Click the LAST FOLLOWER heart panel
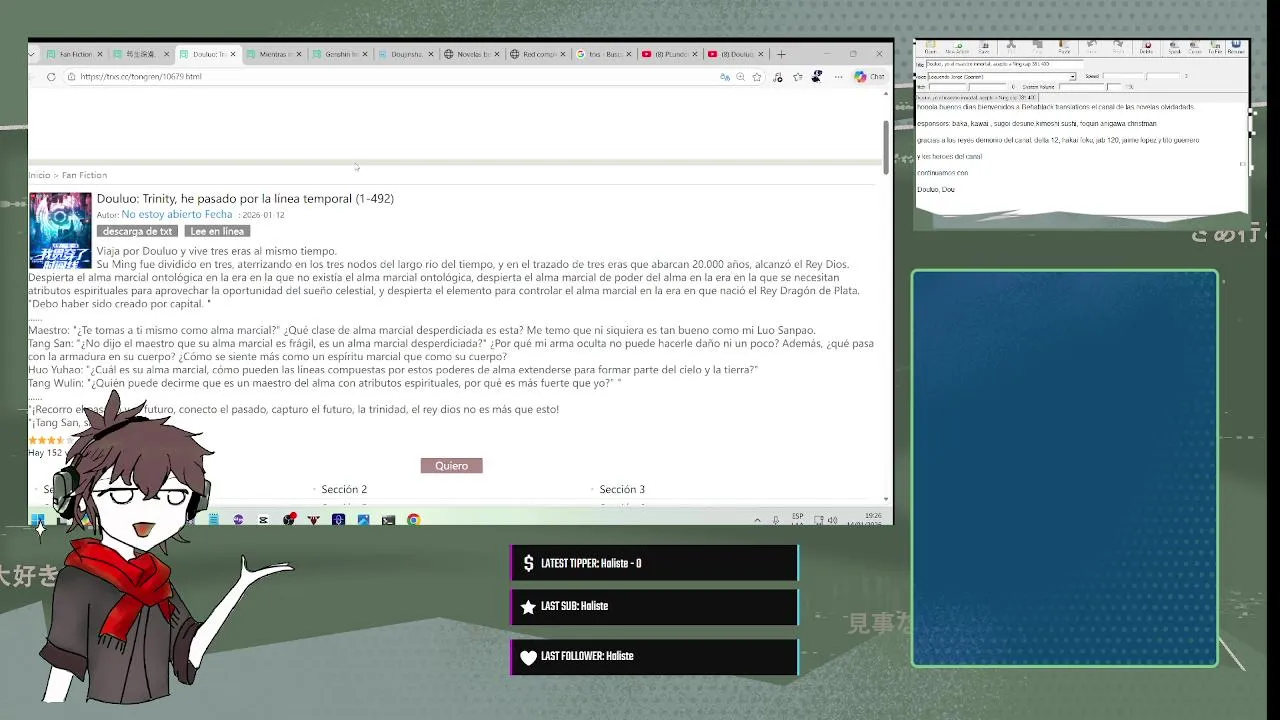This screenshot has width=1280, height=720. pyautogui.click(x=654, y=656)
